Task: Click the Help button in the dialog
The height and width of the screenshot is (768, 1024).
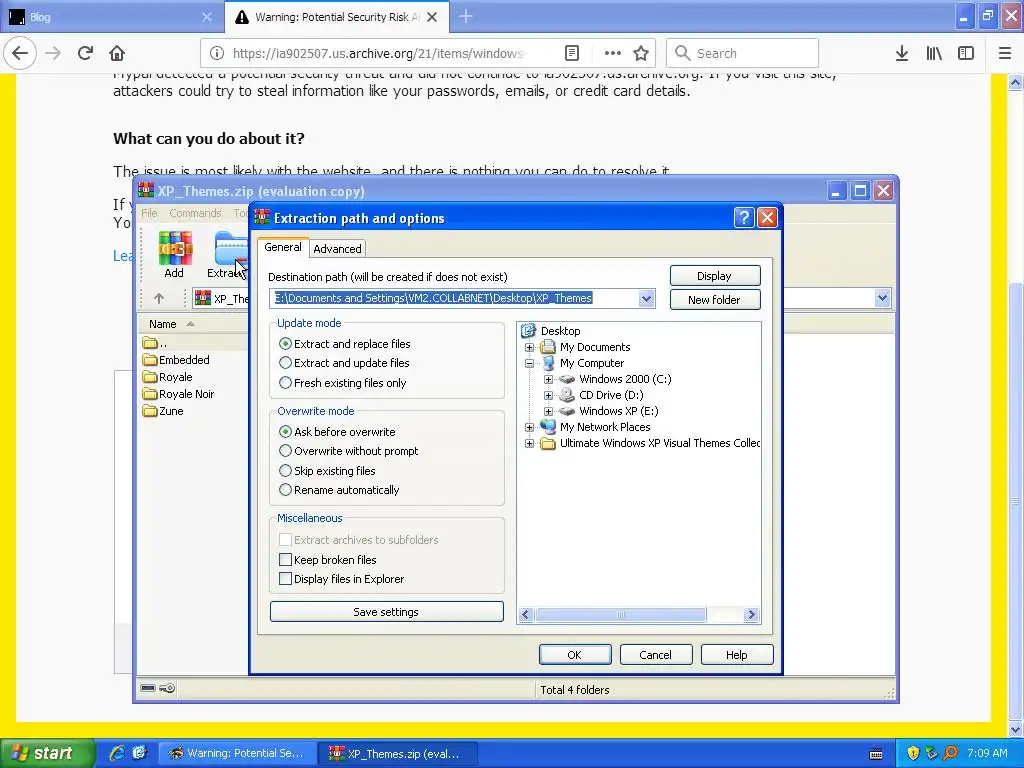Action: click(737, 654)
